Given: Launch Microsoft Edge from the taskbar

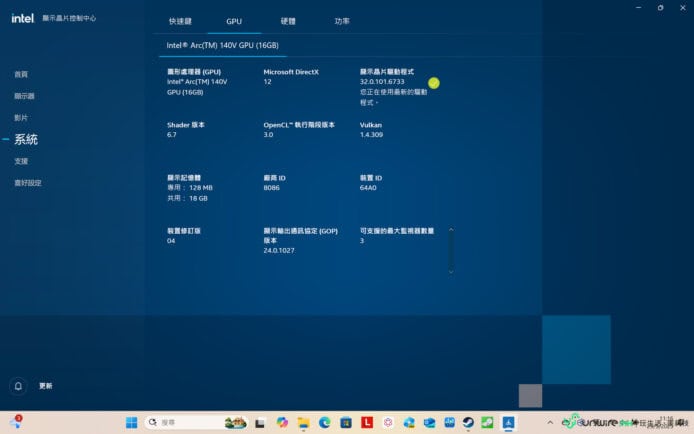Looking at the screenshot, I should [324, 423].
